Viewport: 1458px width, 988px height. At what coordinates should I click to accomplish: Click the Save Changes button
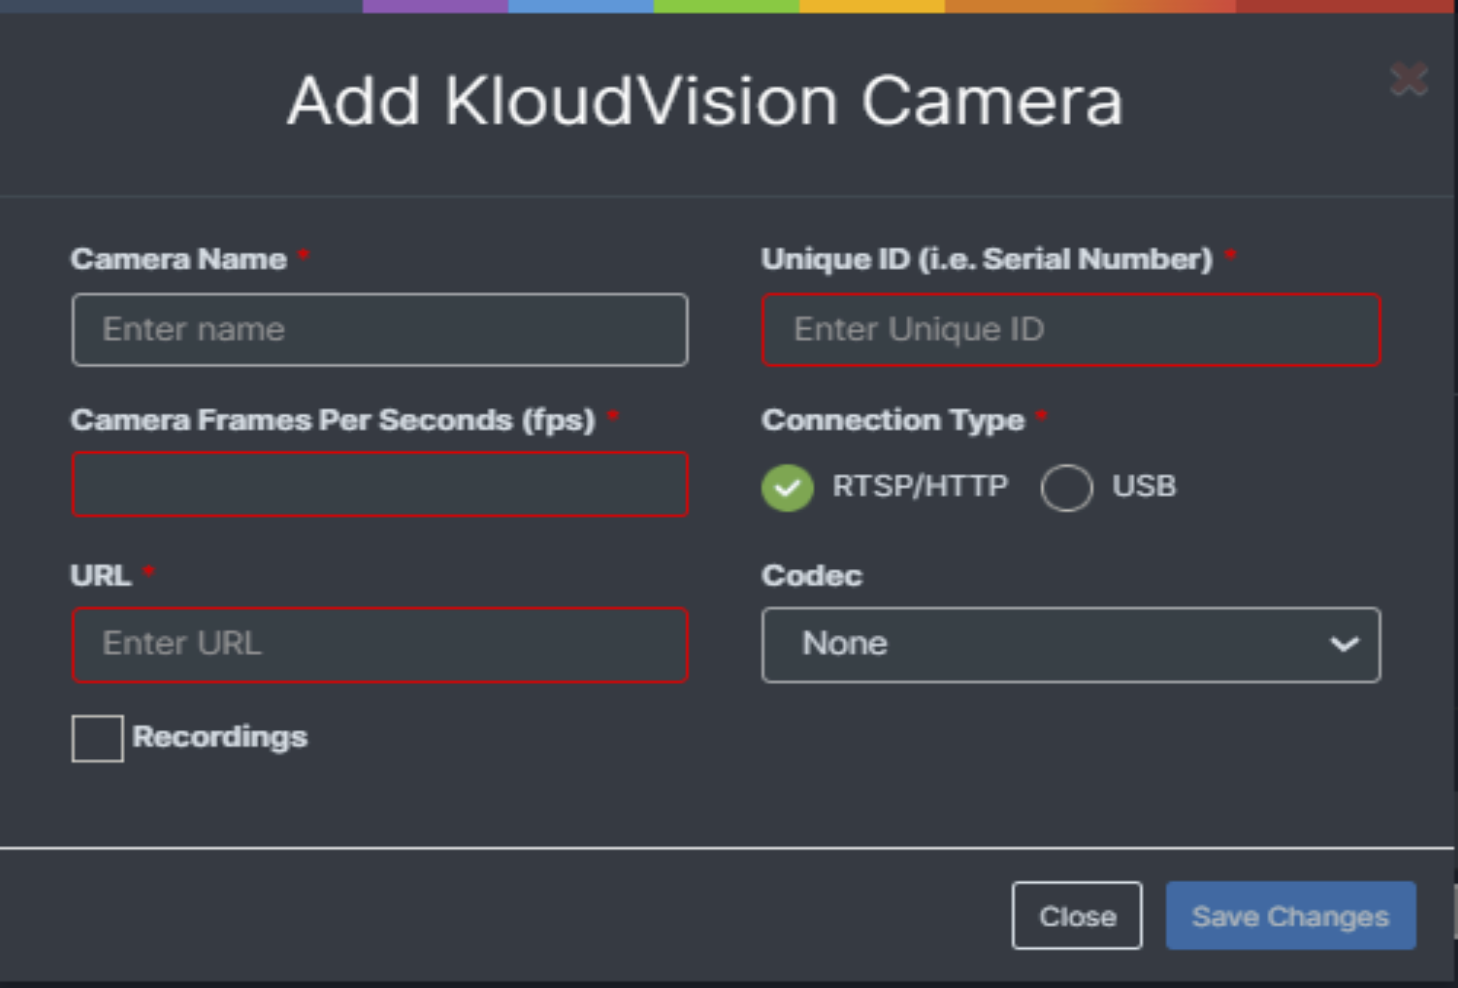point(1290,915)
